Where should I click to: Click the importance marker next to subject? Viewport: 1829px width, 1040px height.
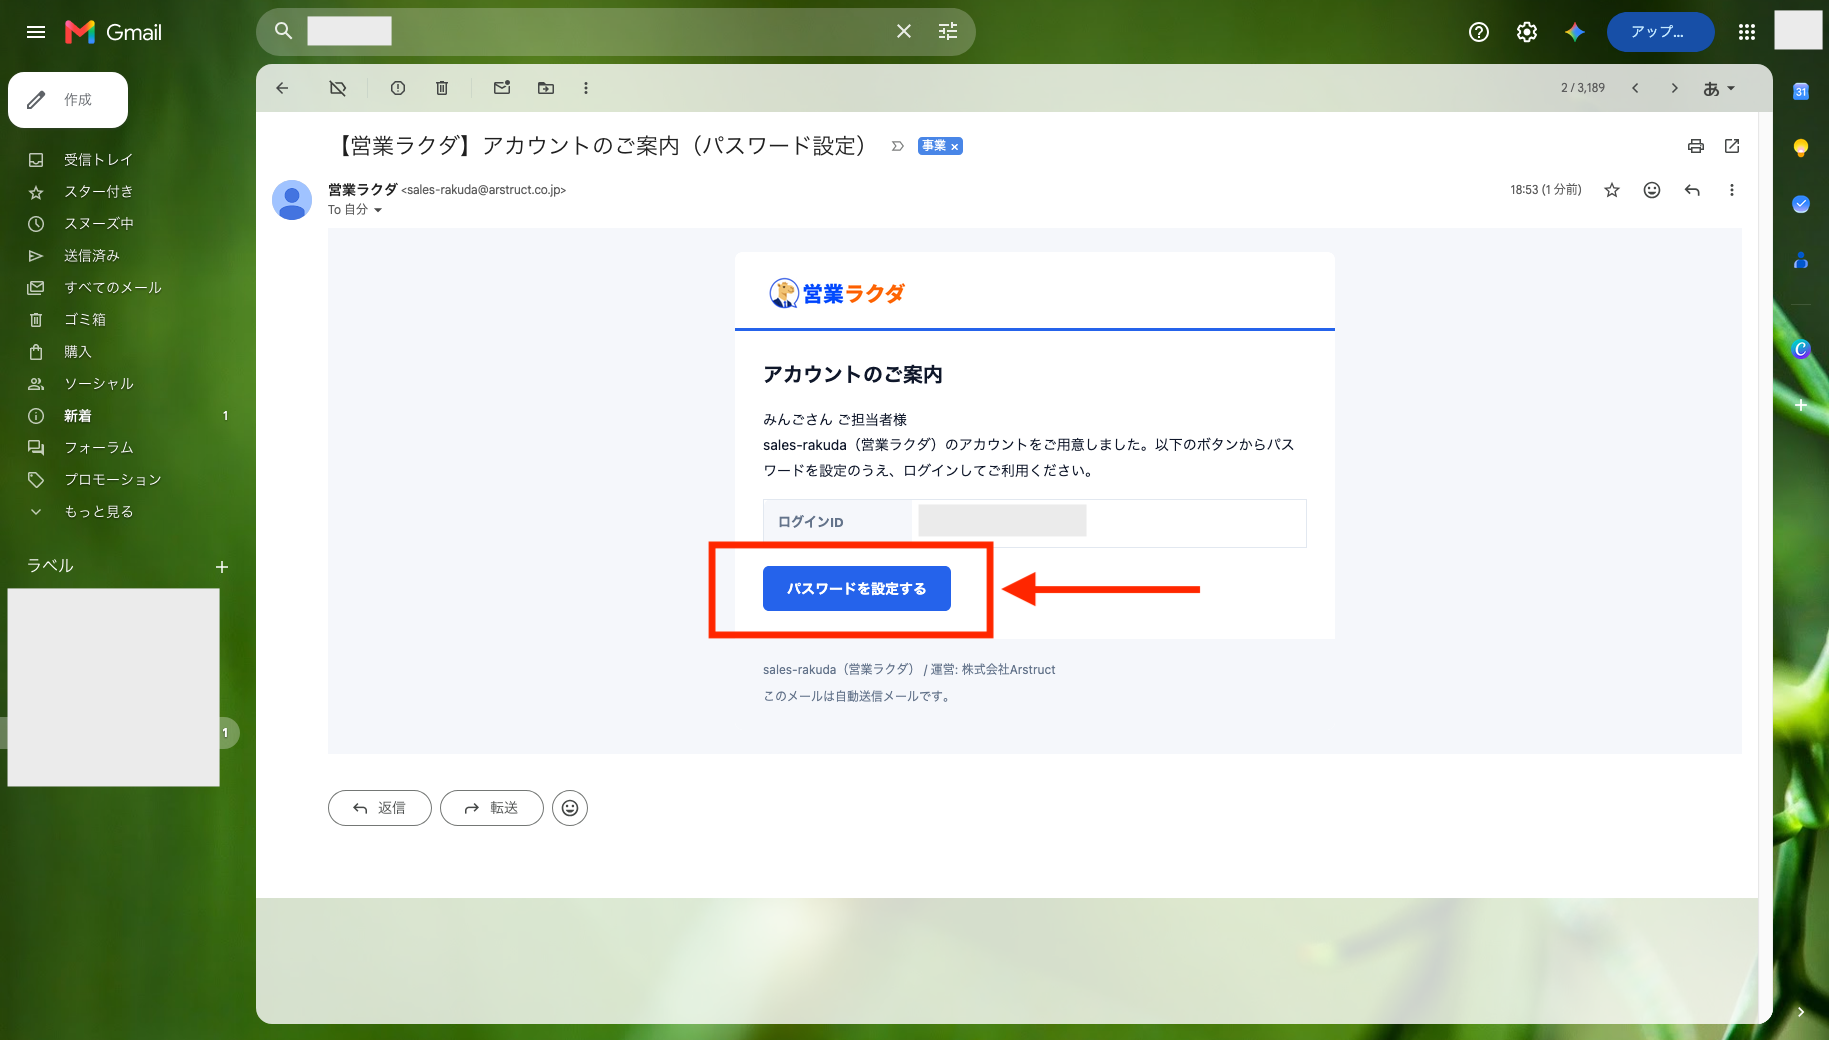coord(898,146)
